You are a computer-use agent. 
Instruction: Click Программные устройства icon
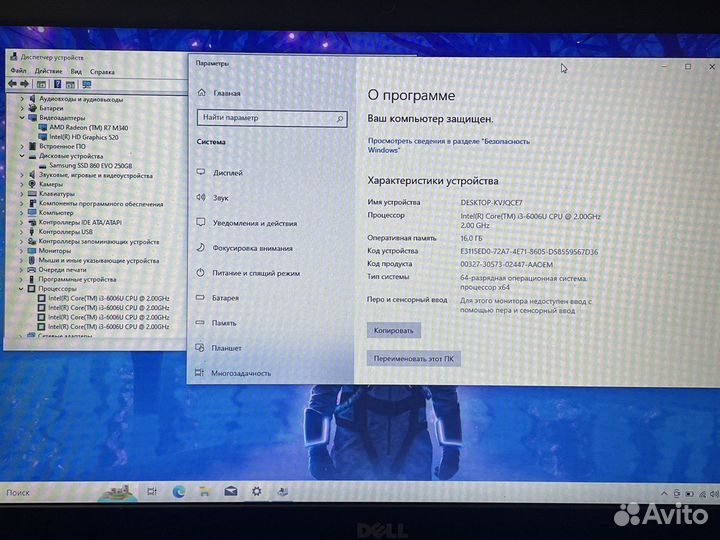tap(32, 279)
